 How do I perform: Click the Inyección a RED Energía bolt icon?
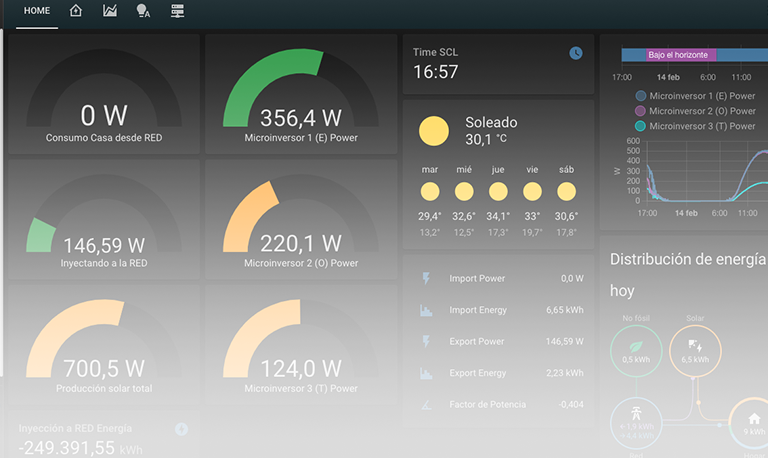click(x=181, y=429)
